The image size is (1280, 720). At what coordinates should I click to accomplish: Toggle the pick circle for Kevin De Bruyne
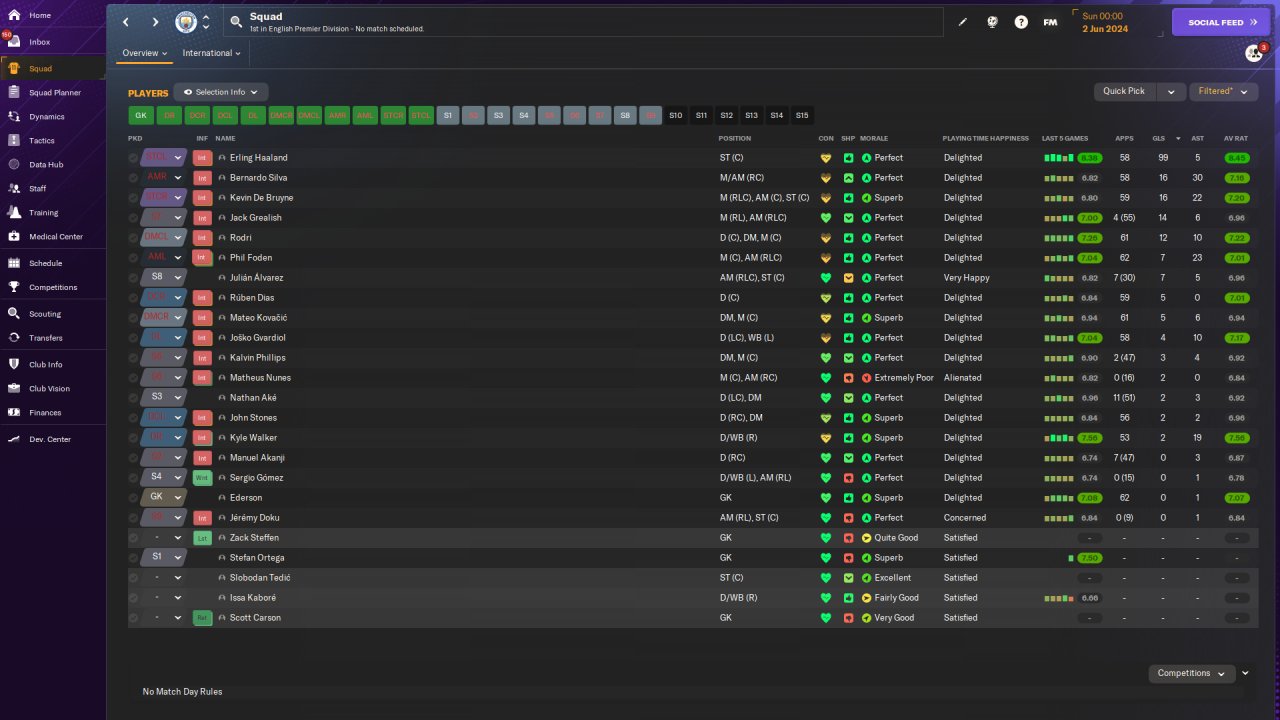(x=134, y=198)
